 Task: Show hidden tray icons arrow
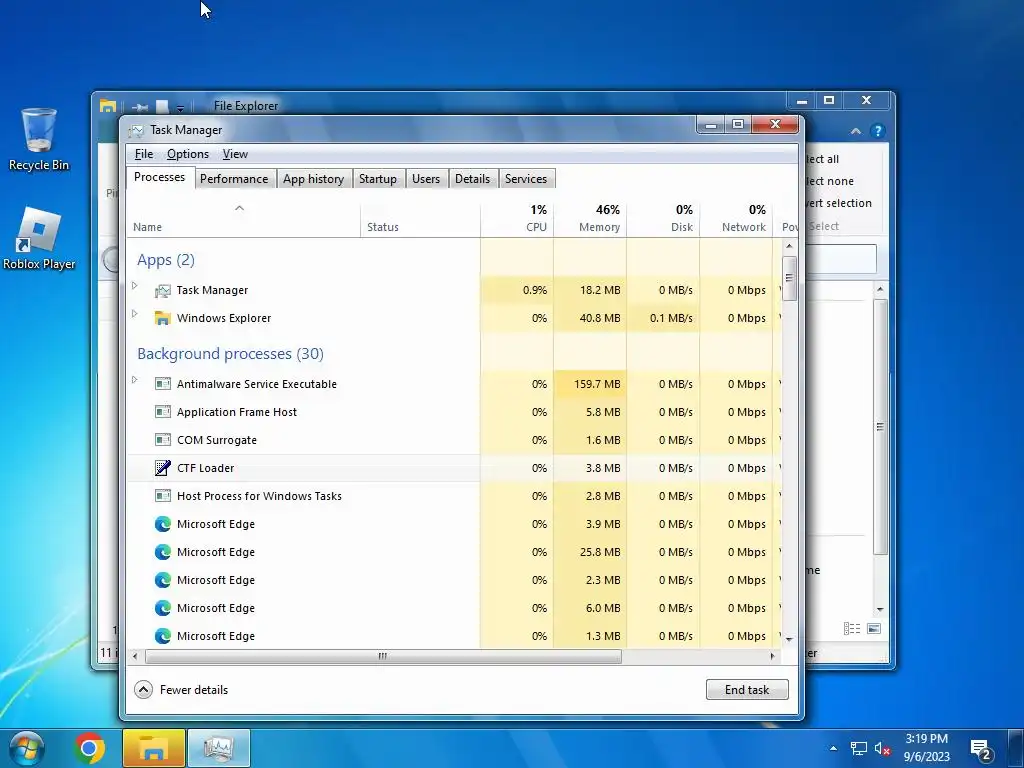[x=833, y=748]
